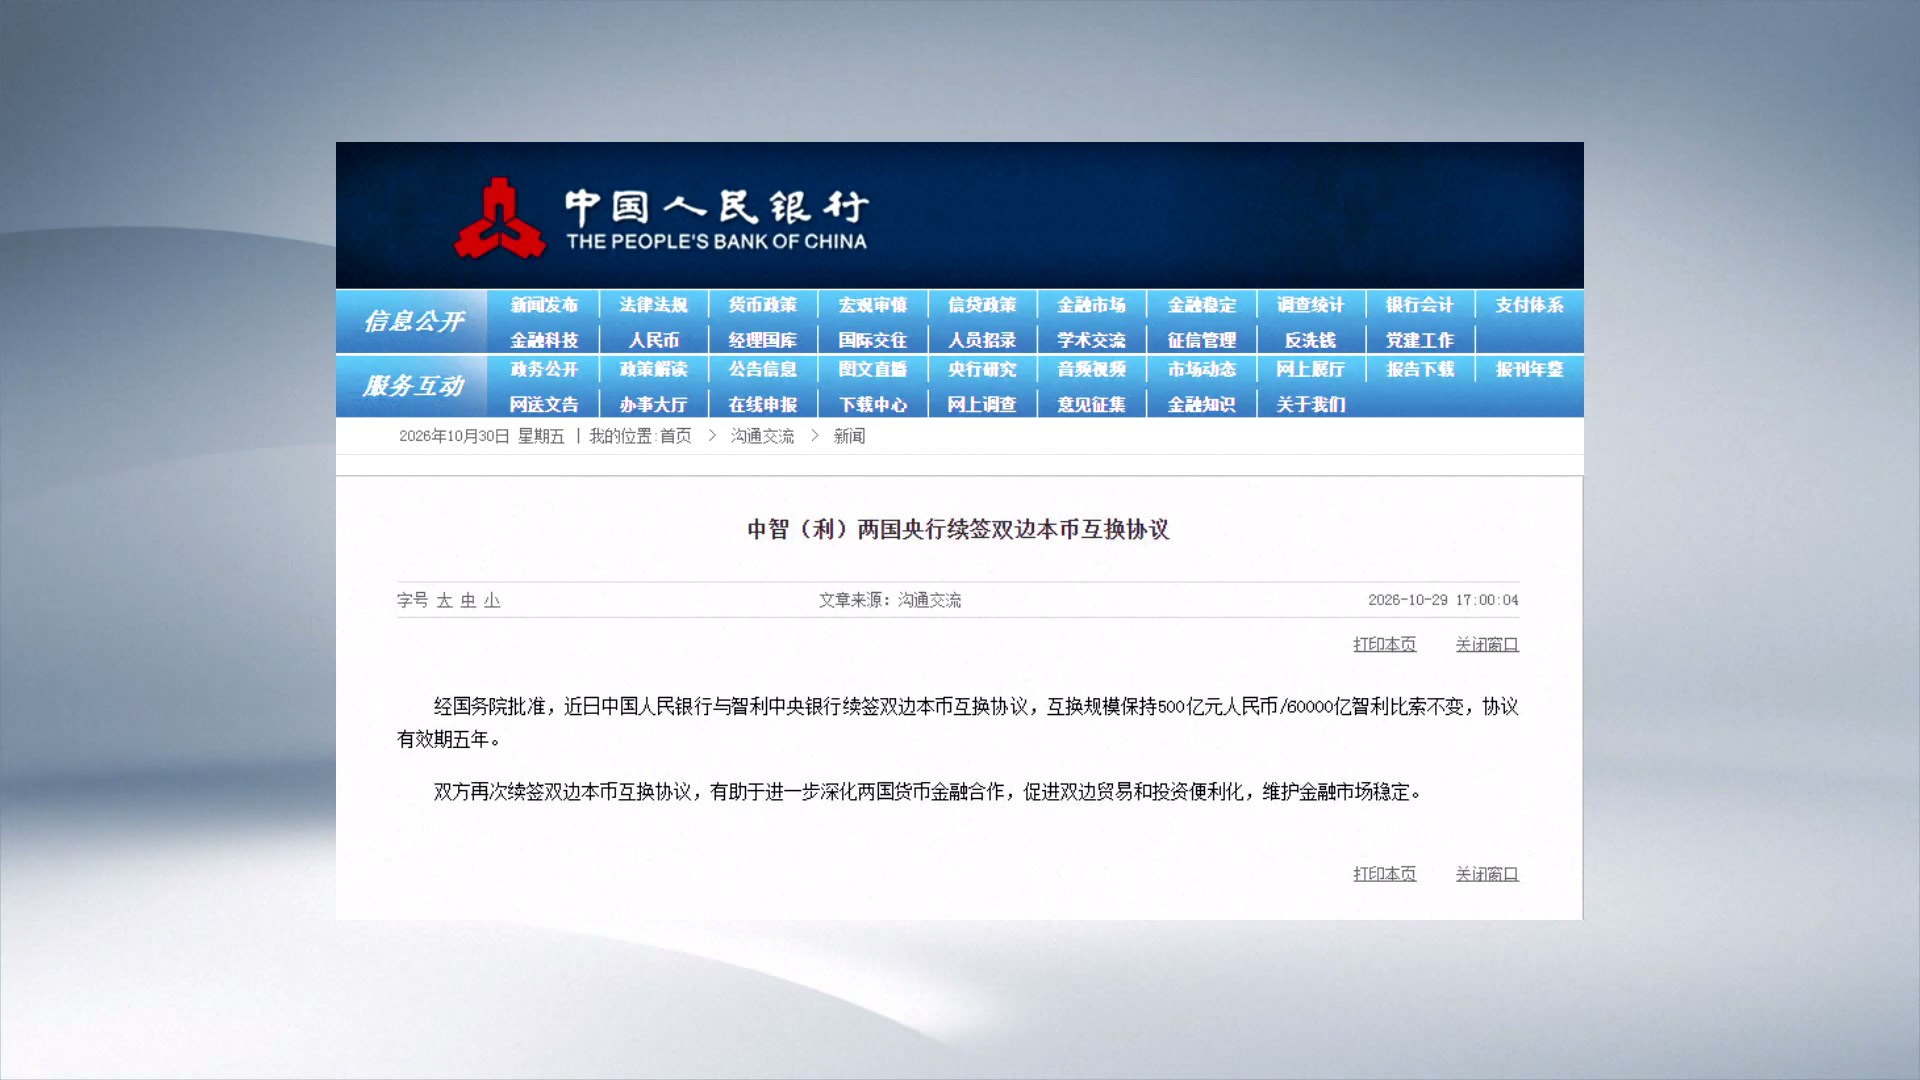Image resolution: width=1920 pixels, height=1080 pixels.
Task: Go to 银行会计 section
Action: pos(1420,305)
